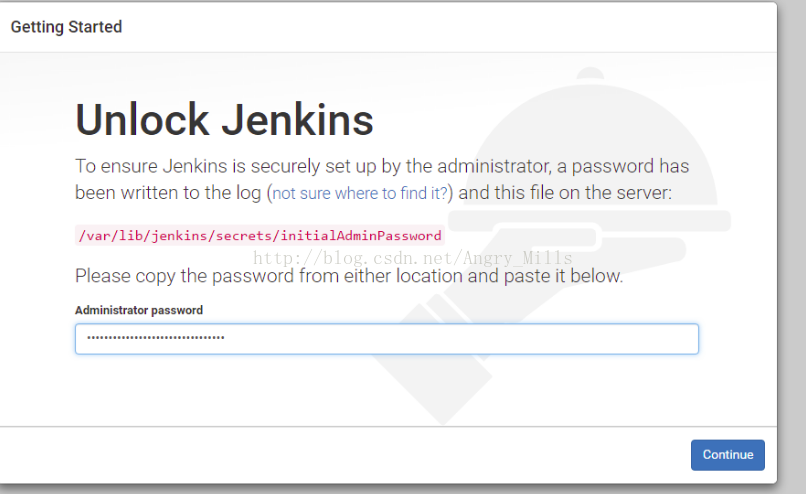Click the initialAdminPassword file path code
This screenshot has width=806, height=494.
pos(260,235)
